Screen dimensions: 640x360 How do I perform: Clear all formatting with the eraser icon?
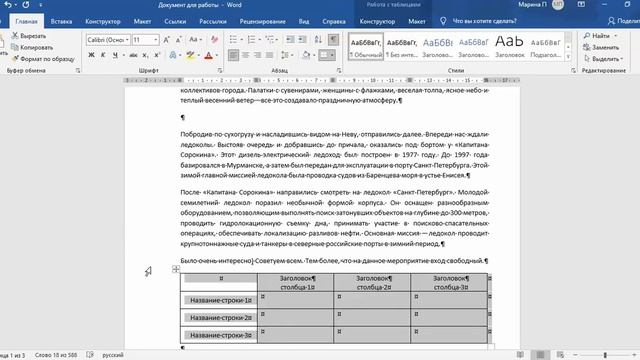pos(214,40)
